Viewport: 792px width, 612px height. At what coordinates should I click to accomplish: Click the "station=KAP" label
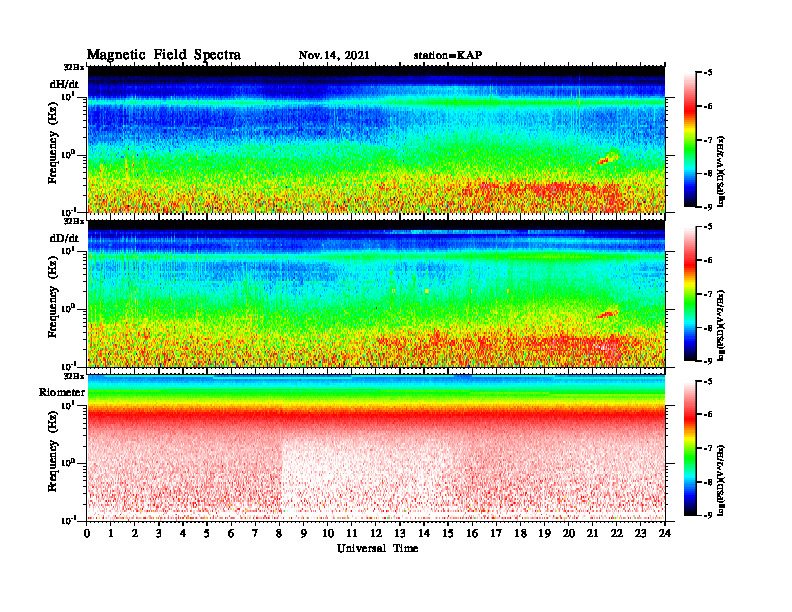pyautogui.click(x=448, y=55)
